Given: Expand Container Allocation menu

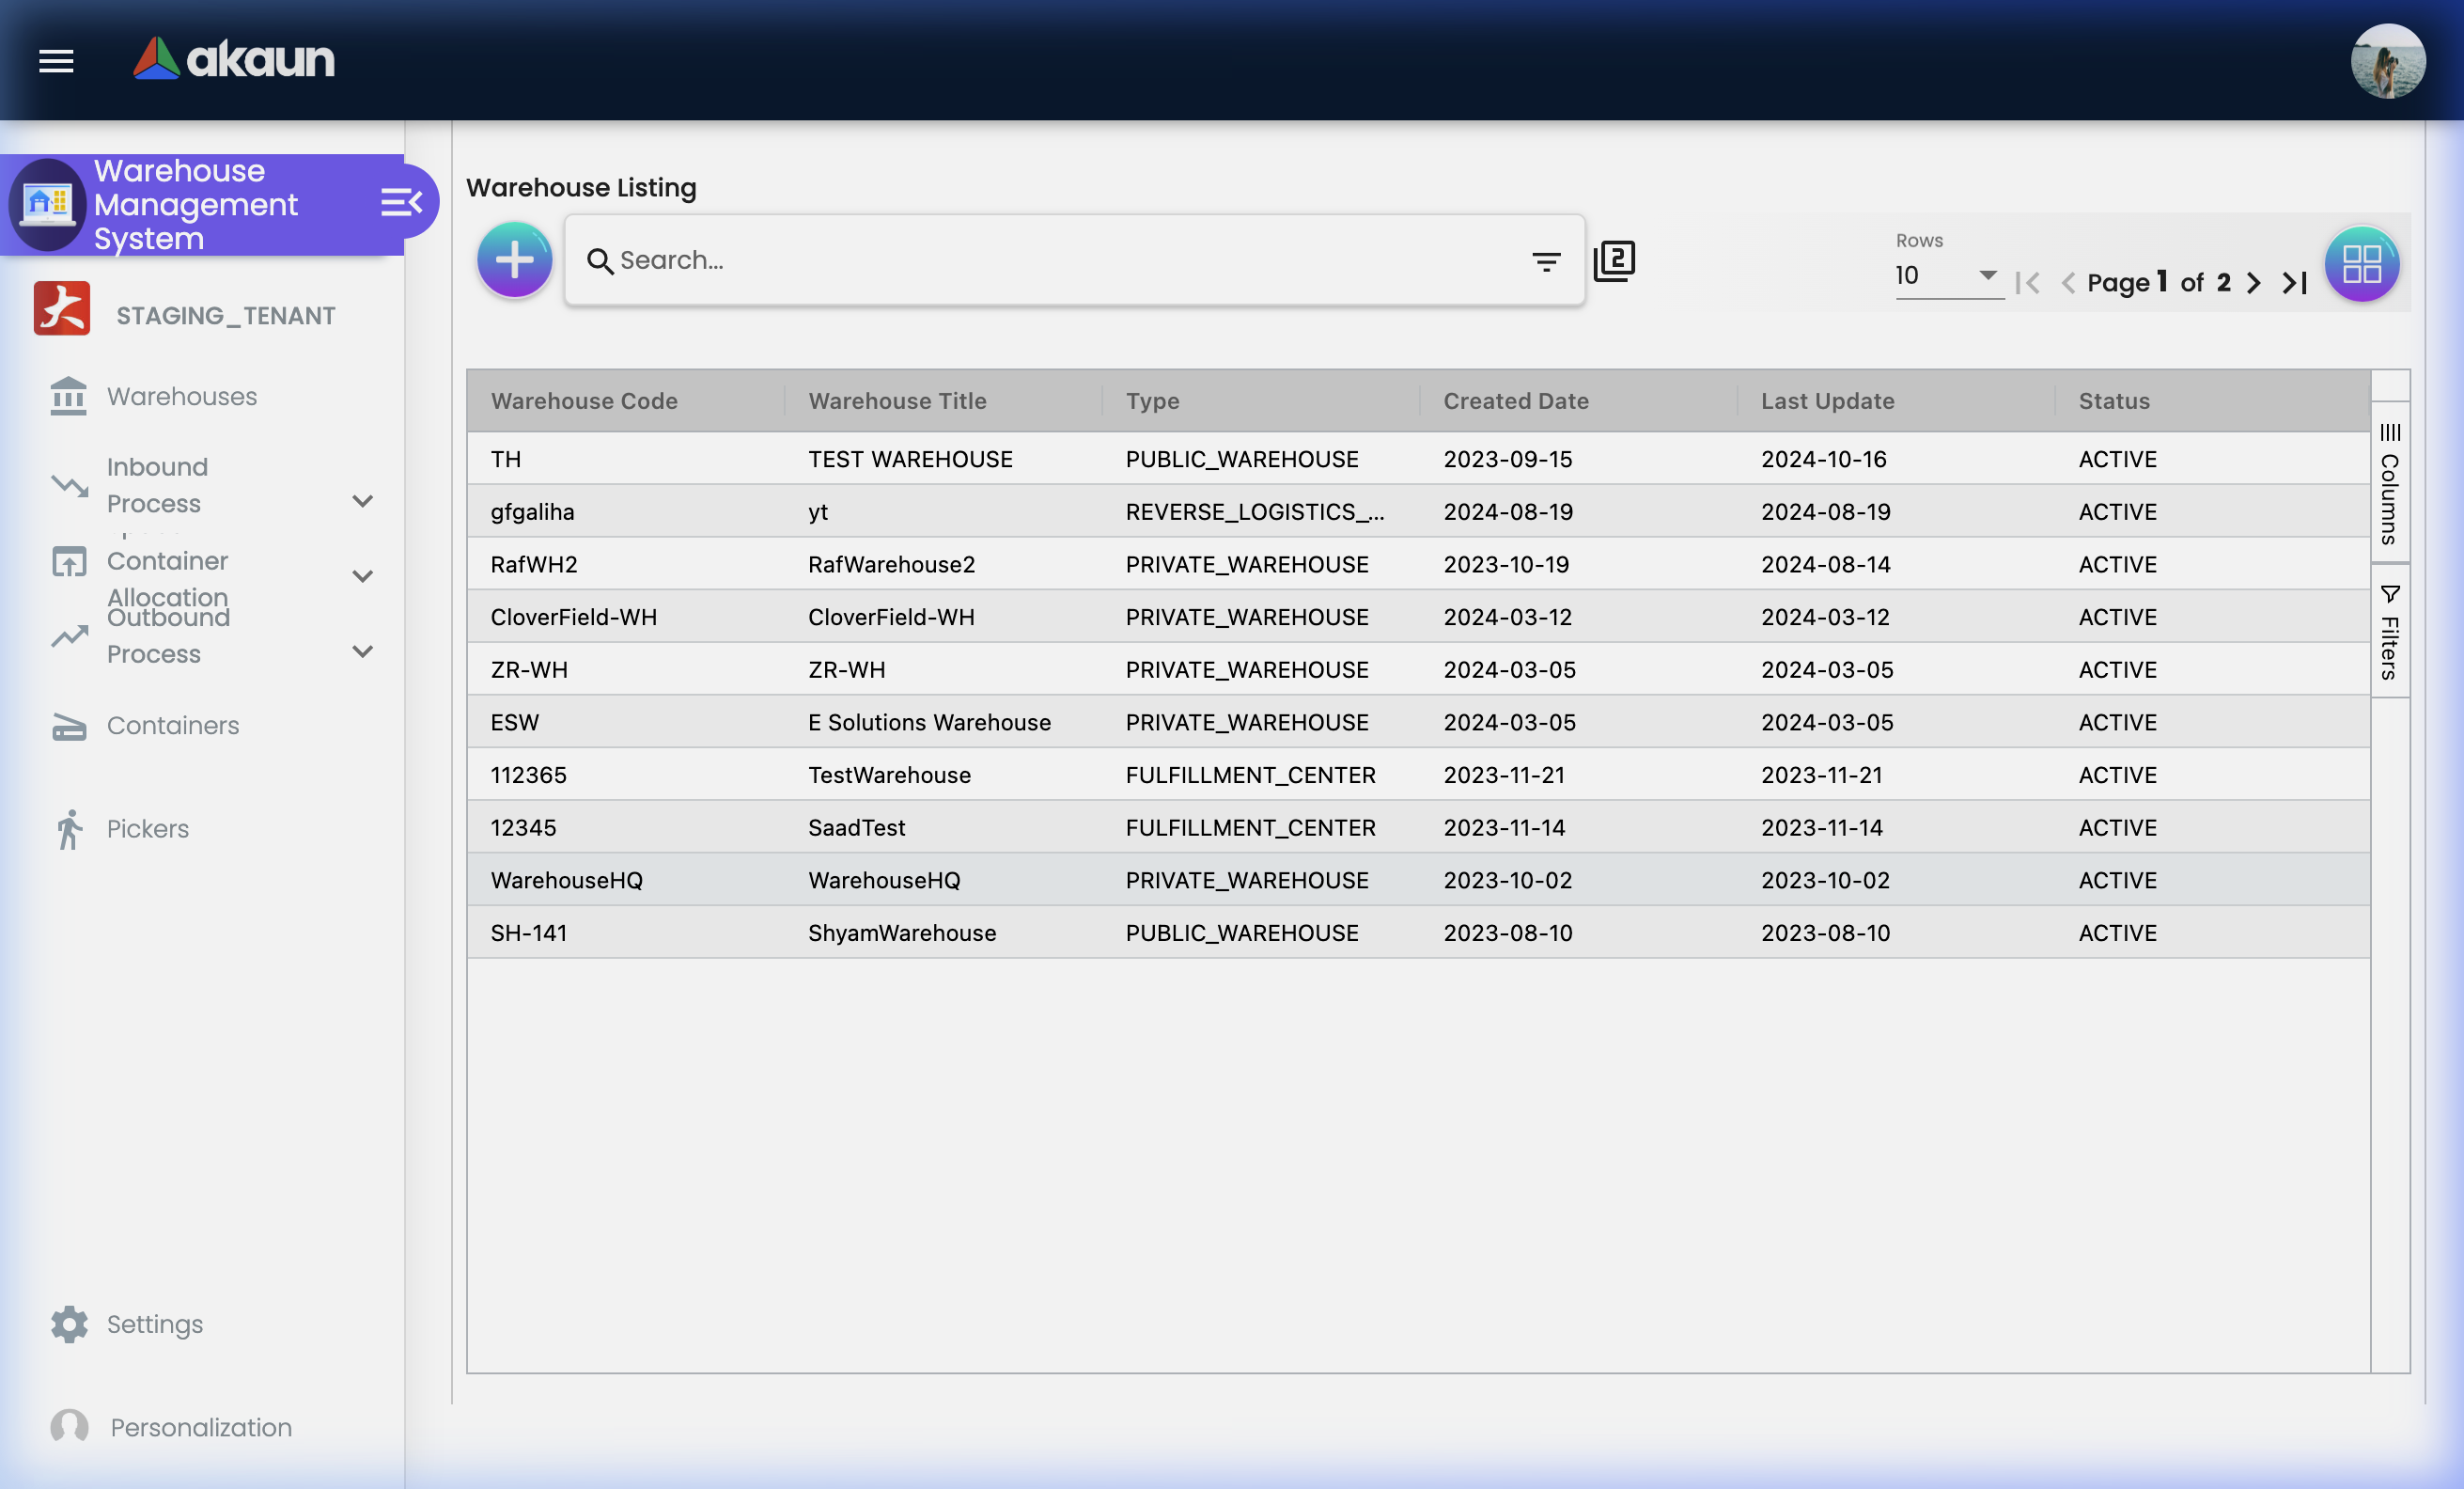Looking at the screenshot, I should 362,576.
